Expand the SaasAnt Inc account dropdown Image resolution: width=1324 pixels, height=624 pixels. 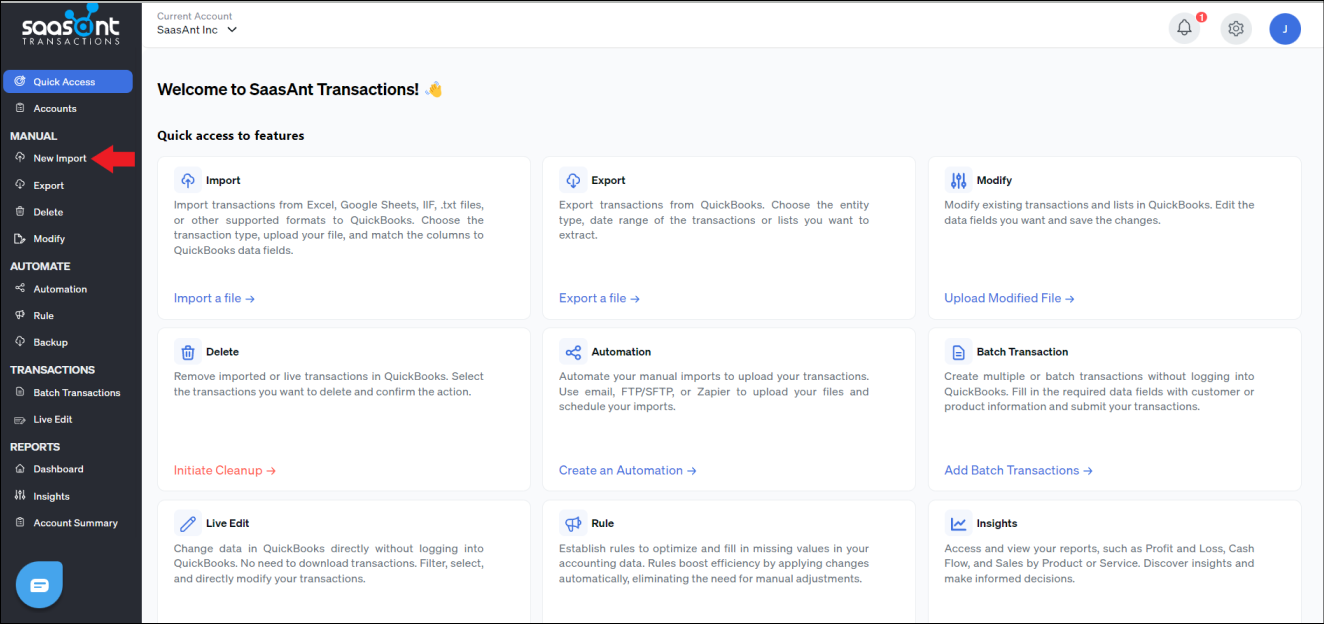pyautogui.click(x=197, y=30)
